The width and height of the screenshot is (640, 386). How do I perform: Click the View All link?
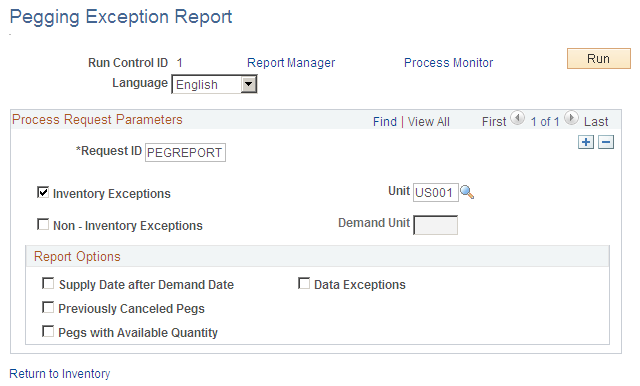point(429,122)
